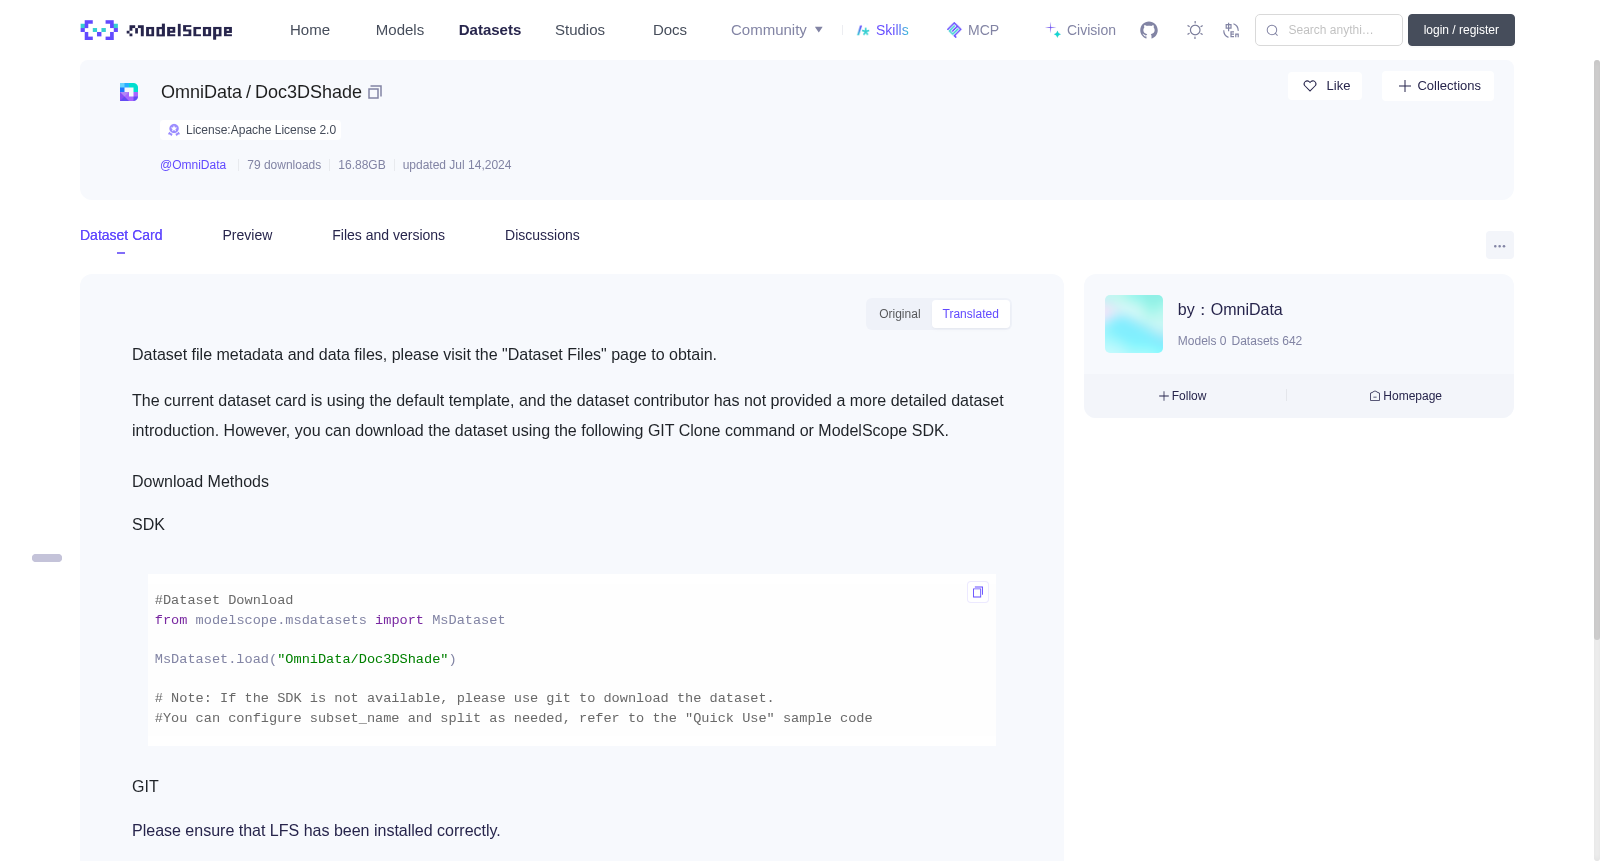Click the language switch icon
This screenshot has height=861, width=1600.
click(x=1231, y=30)
